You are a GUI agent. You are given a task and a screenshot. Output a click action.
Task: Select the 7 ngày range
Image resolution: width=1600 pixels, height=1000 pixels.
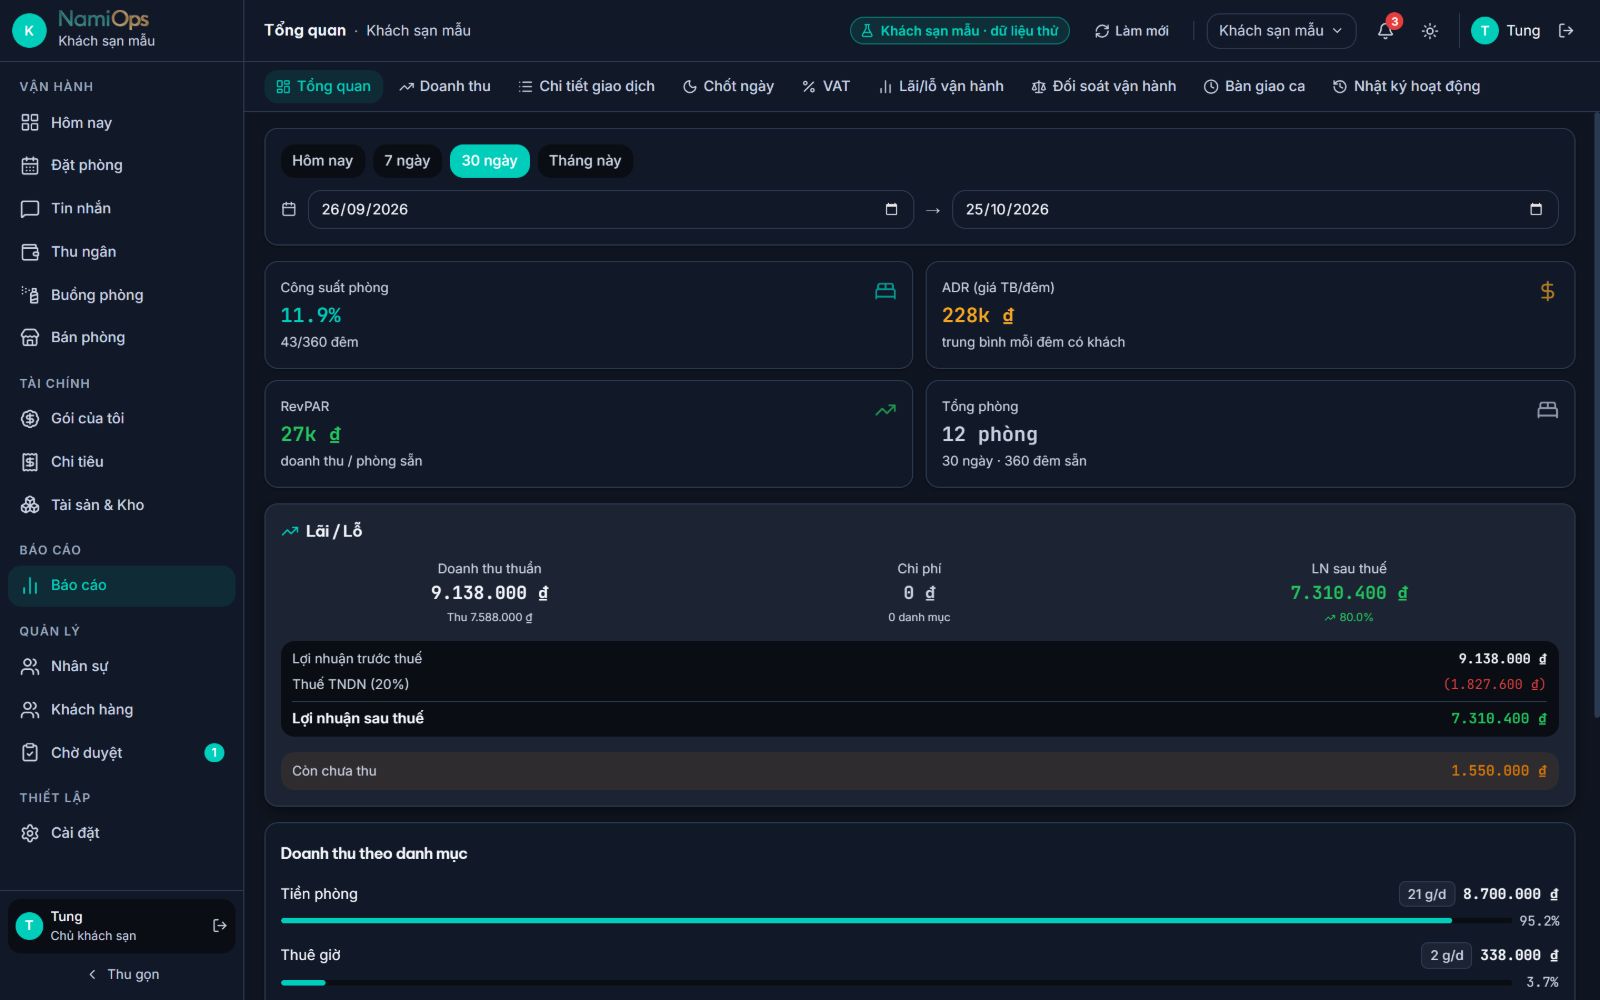click(x=407, y=161)
